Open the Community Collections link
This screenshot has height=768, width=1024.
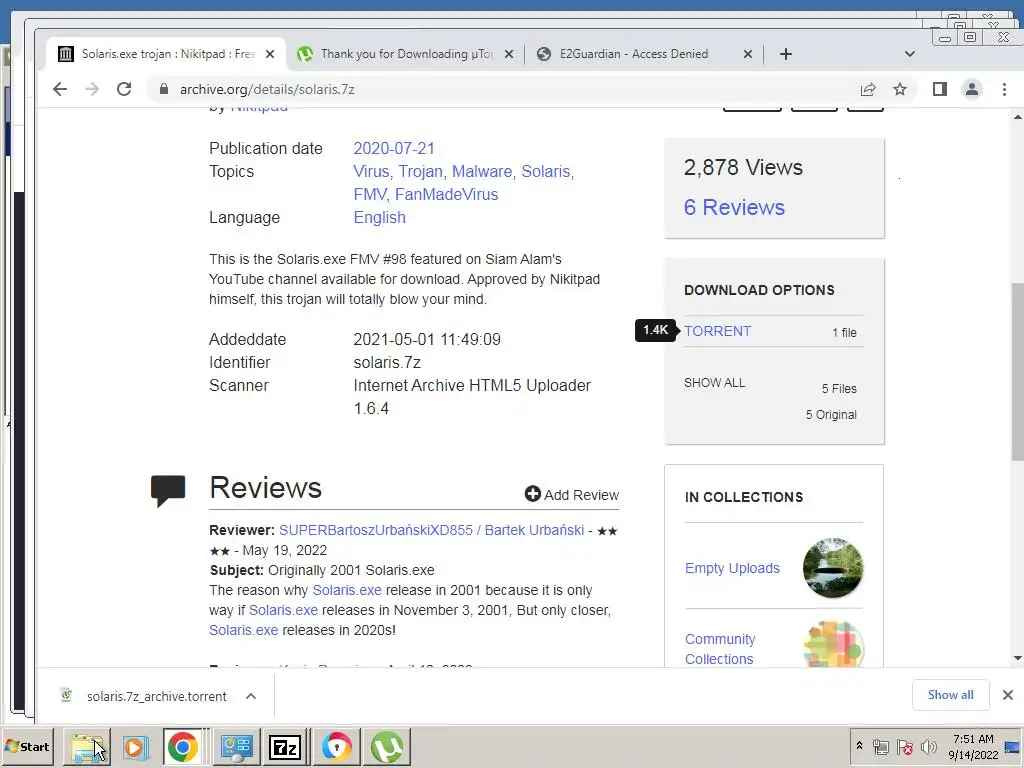[720, 649]
